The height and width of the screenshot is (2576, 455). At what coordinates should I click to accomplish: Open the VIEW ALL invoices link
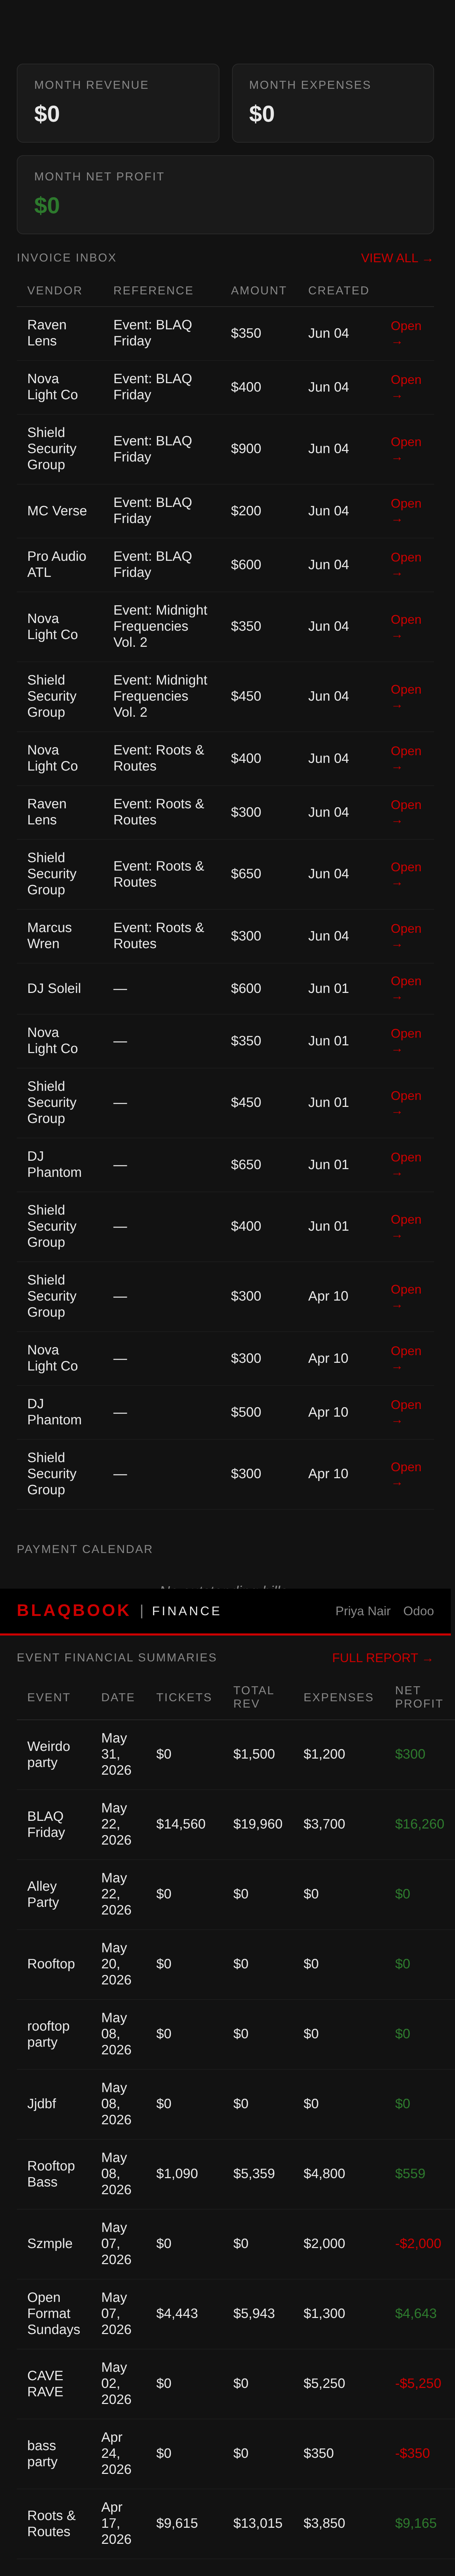coord(396,258)
